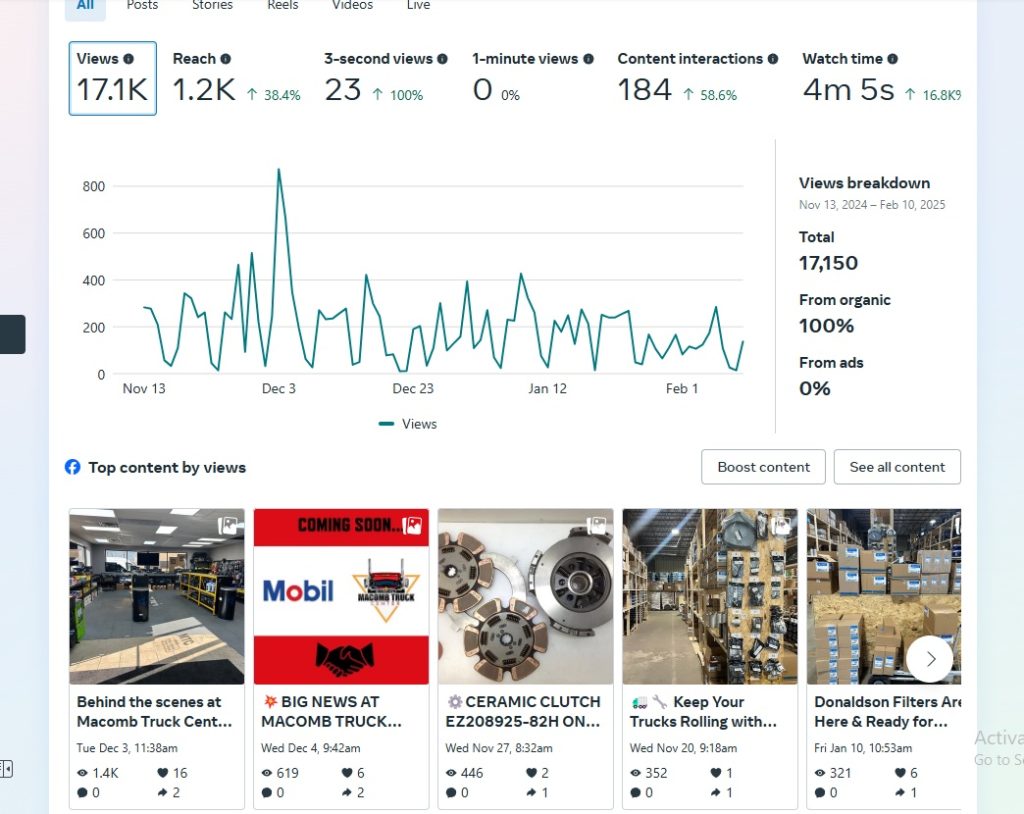Click the See all content button

tap(897, 467)
